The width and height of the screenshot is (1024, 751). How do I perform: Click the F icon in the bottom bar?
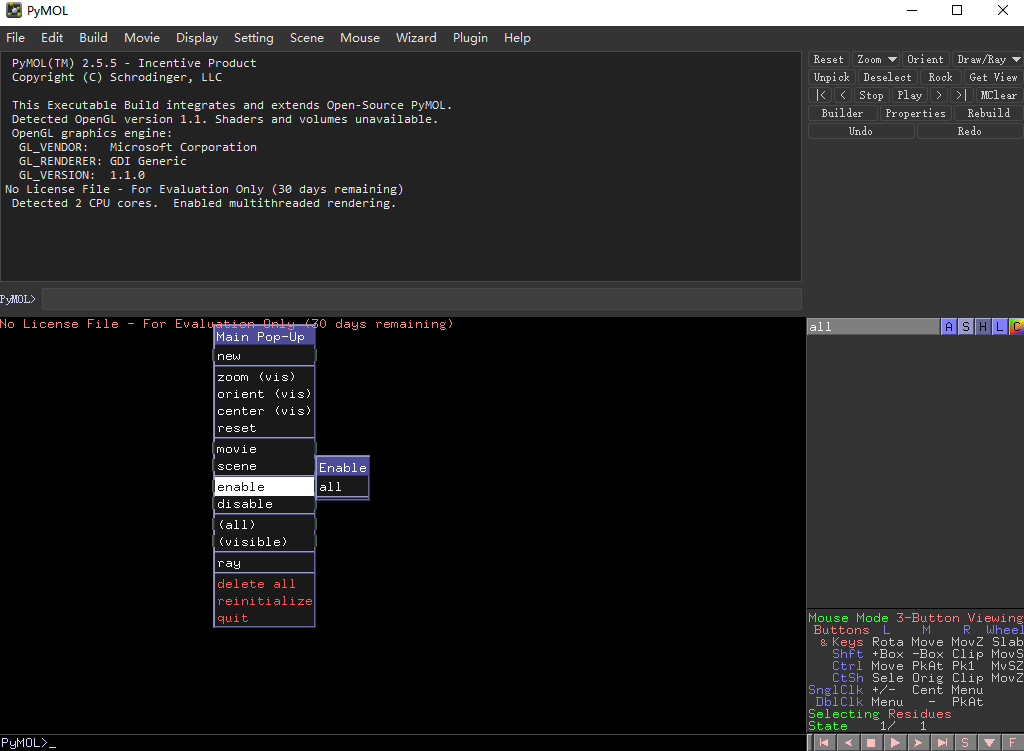click(1012, 743)
